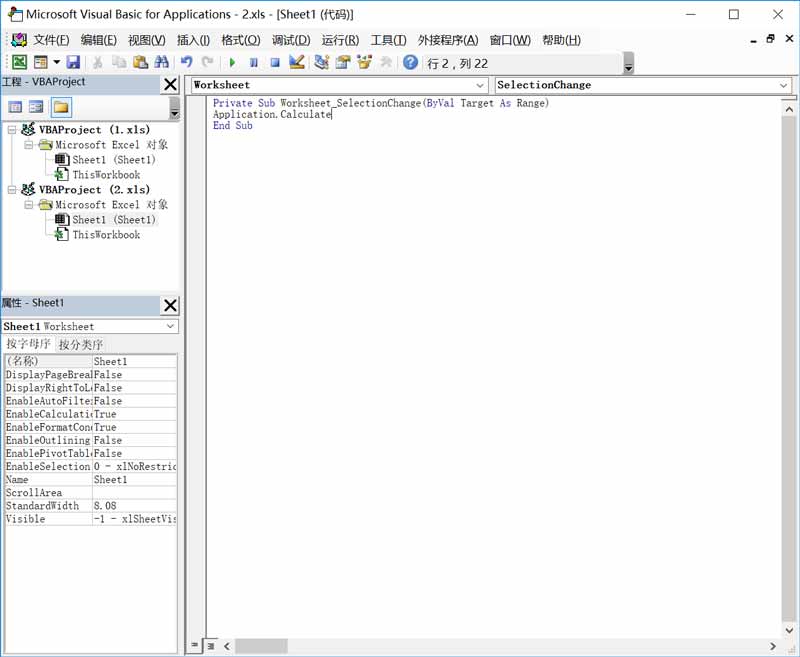Open Visual Basic Help question icon

[411, 62]
